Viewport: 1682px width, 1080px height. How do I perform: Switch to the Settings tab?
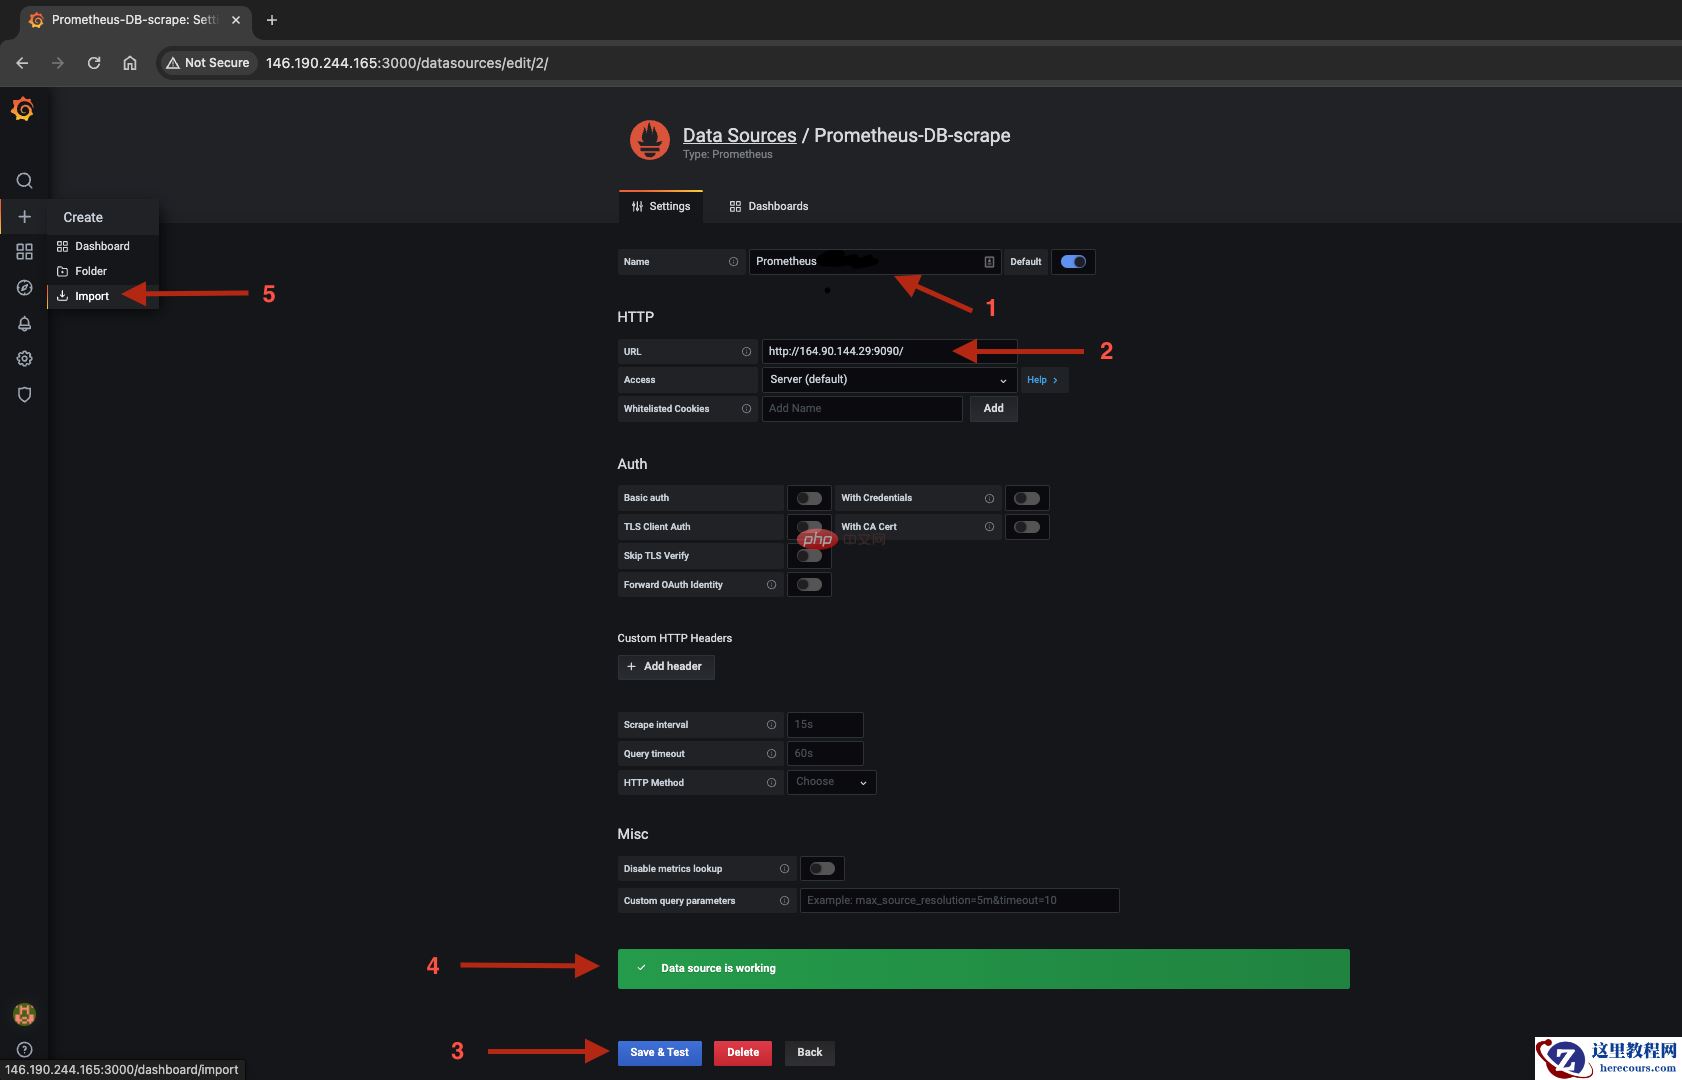[661, 207]
